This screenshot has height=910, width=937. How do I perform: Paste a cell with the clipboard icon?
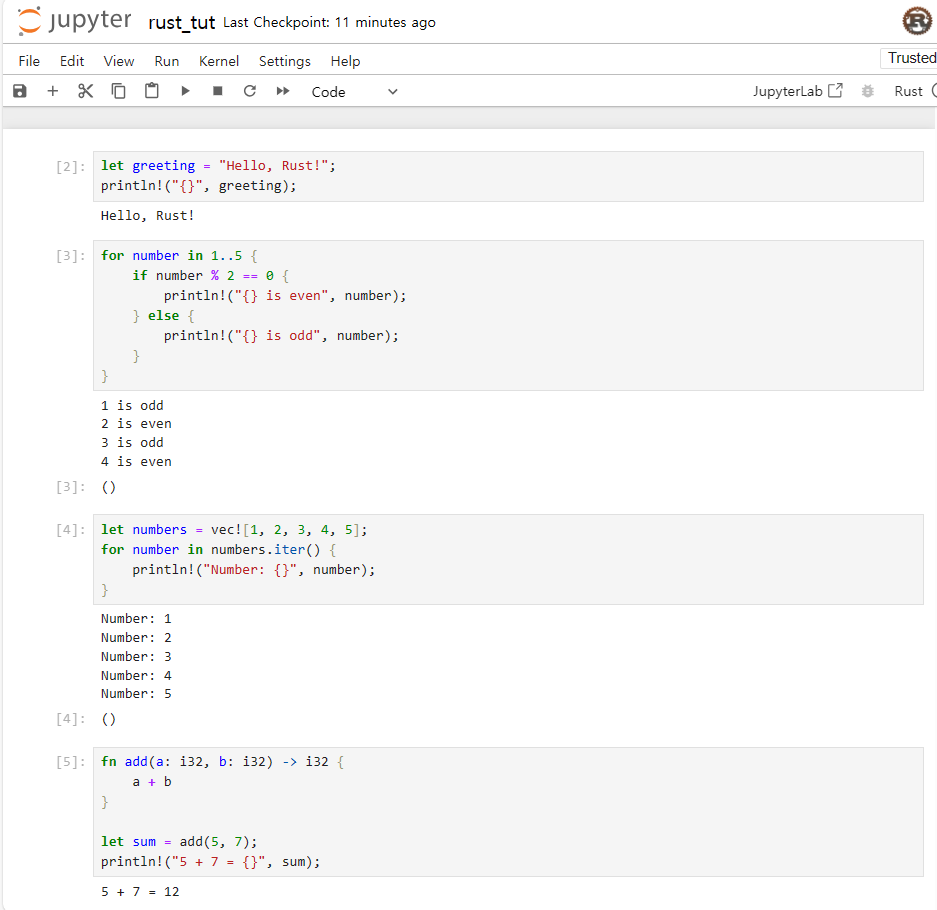point(151,90)
